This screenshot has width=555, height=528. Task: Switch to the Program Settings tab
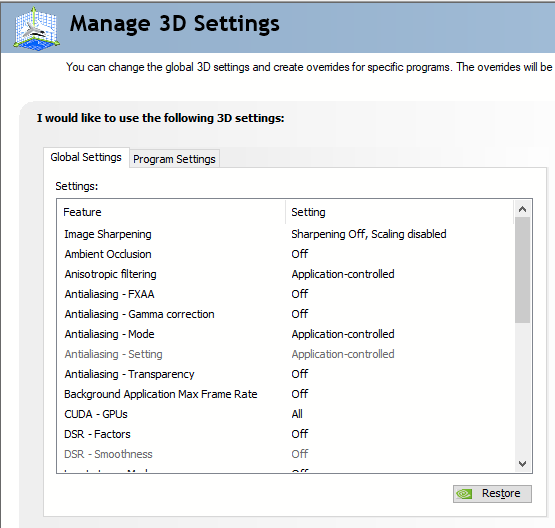pos(174,159)
